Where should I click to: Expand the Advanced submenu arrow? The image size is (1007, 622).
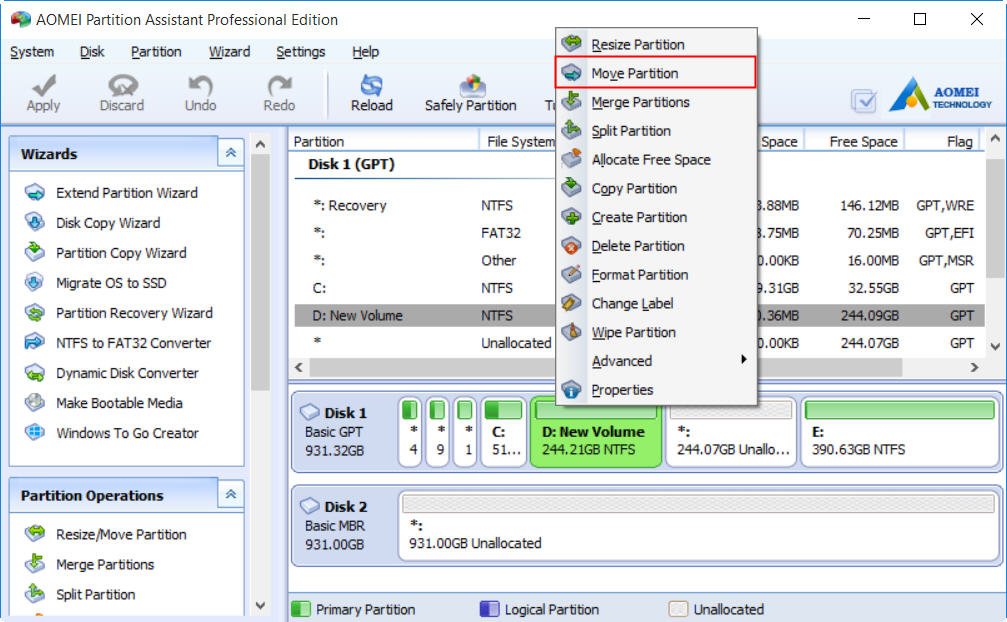coord(743,359)
